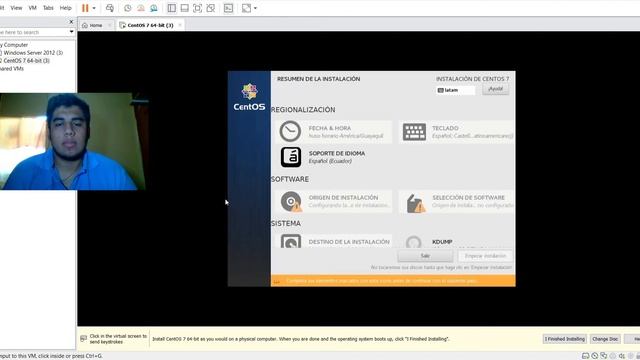Click the stretch guest display icon
640x360 pixels.
tap(247, 8)
